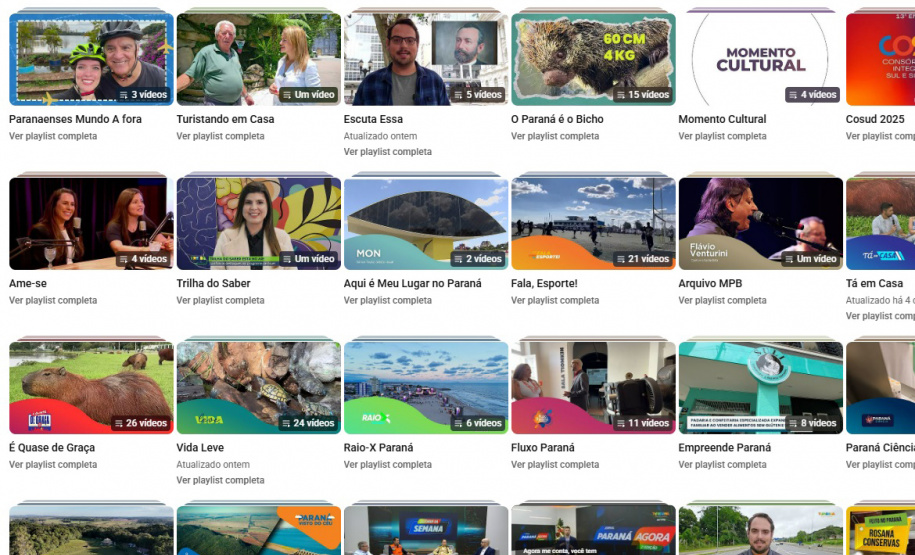View full playlist under Ame-se
This screenshot has height=555, width=915.
click(53, 301)
